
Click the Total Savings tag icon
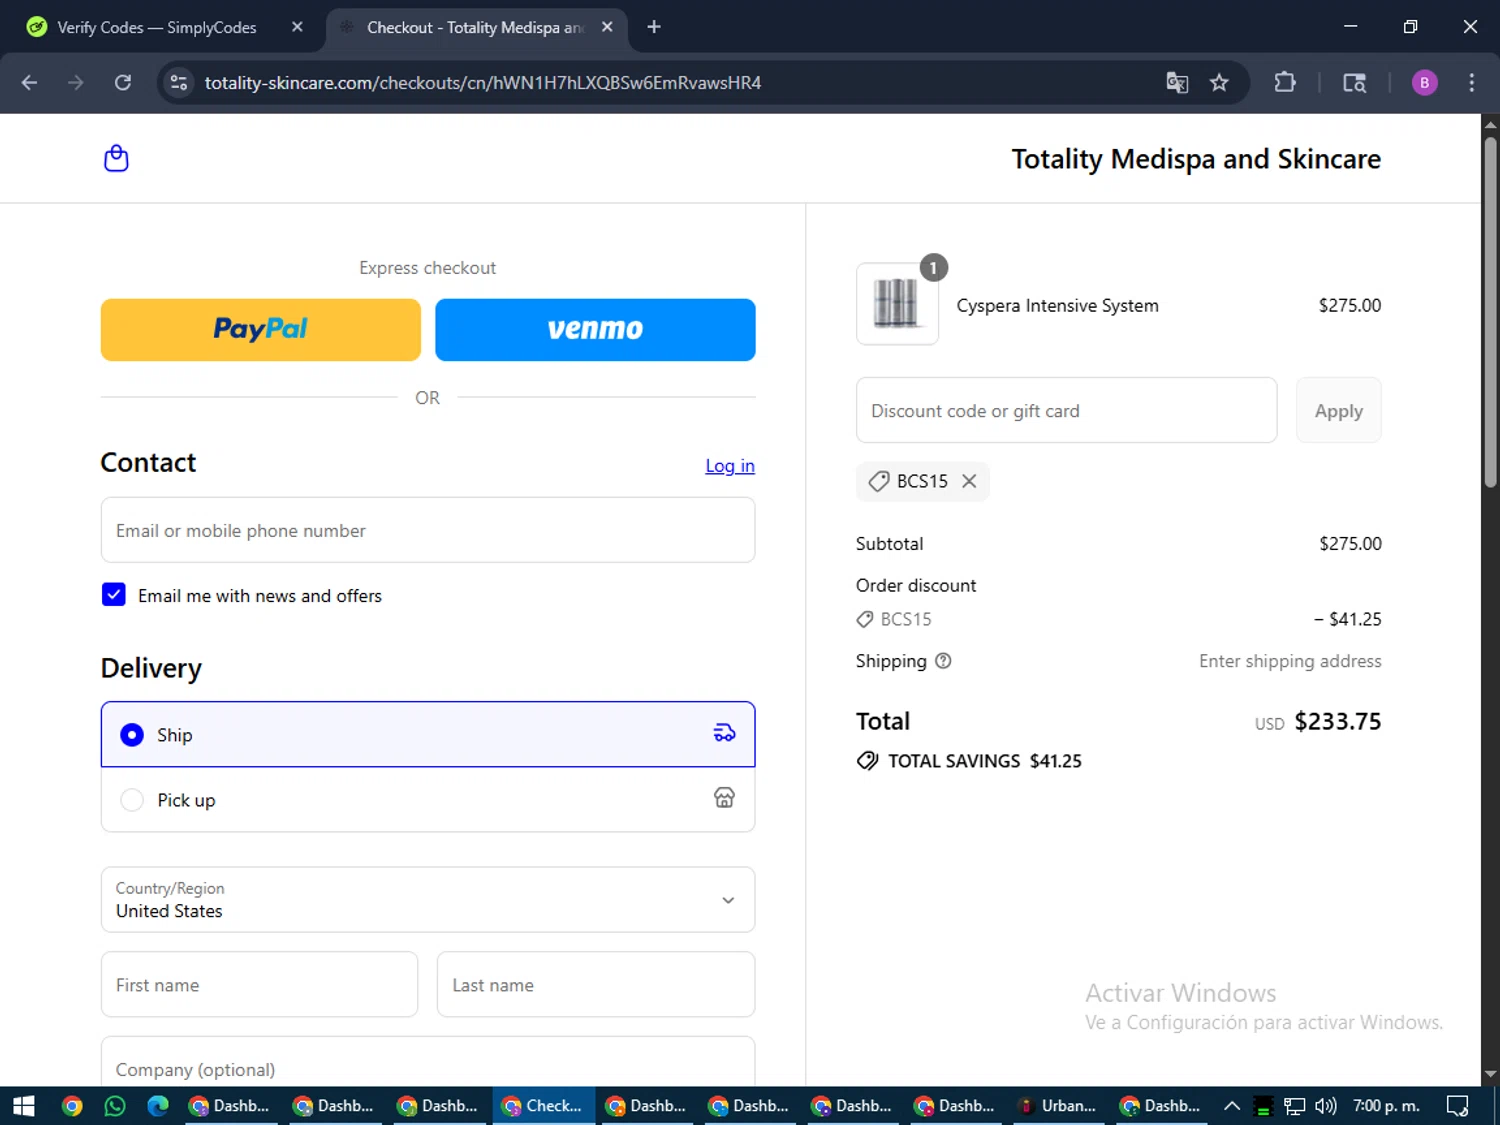point(867,761)
